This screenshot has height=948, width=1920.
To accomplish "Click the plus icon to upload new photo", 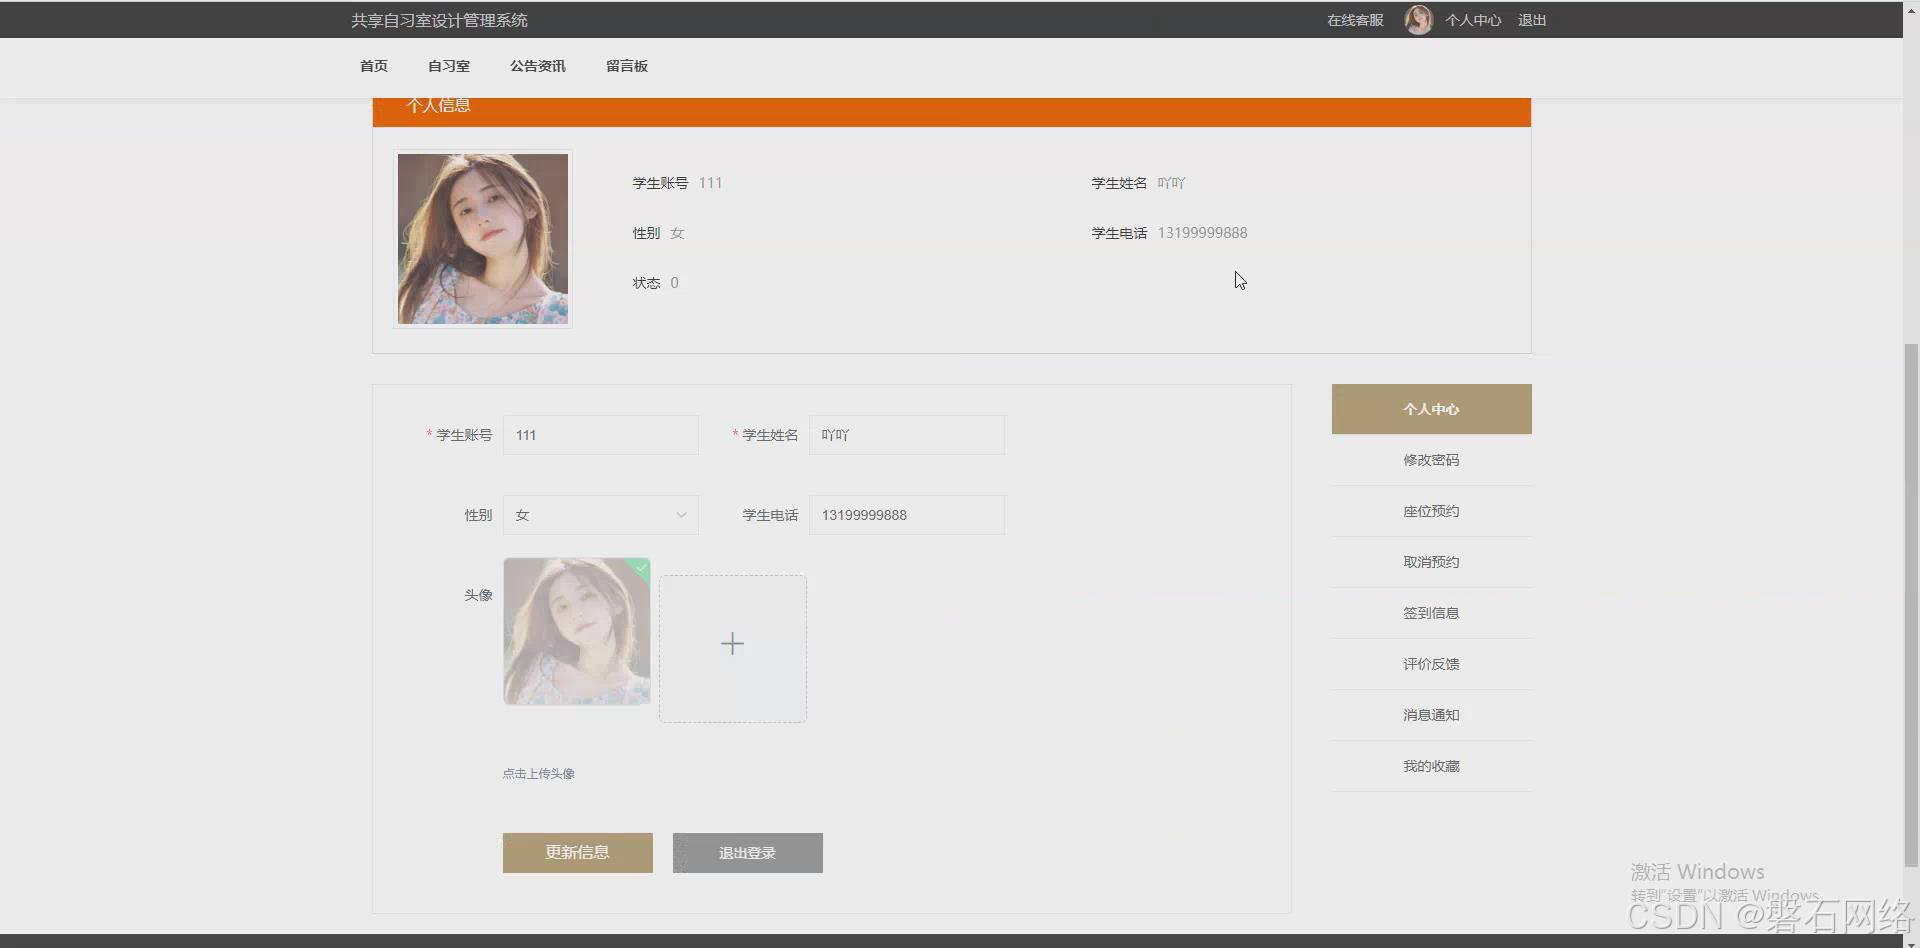I will 732,643.
